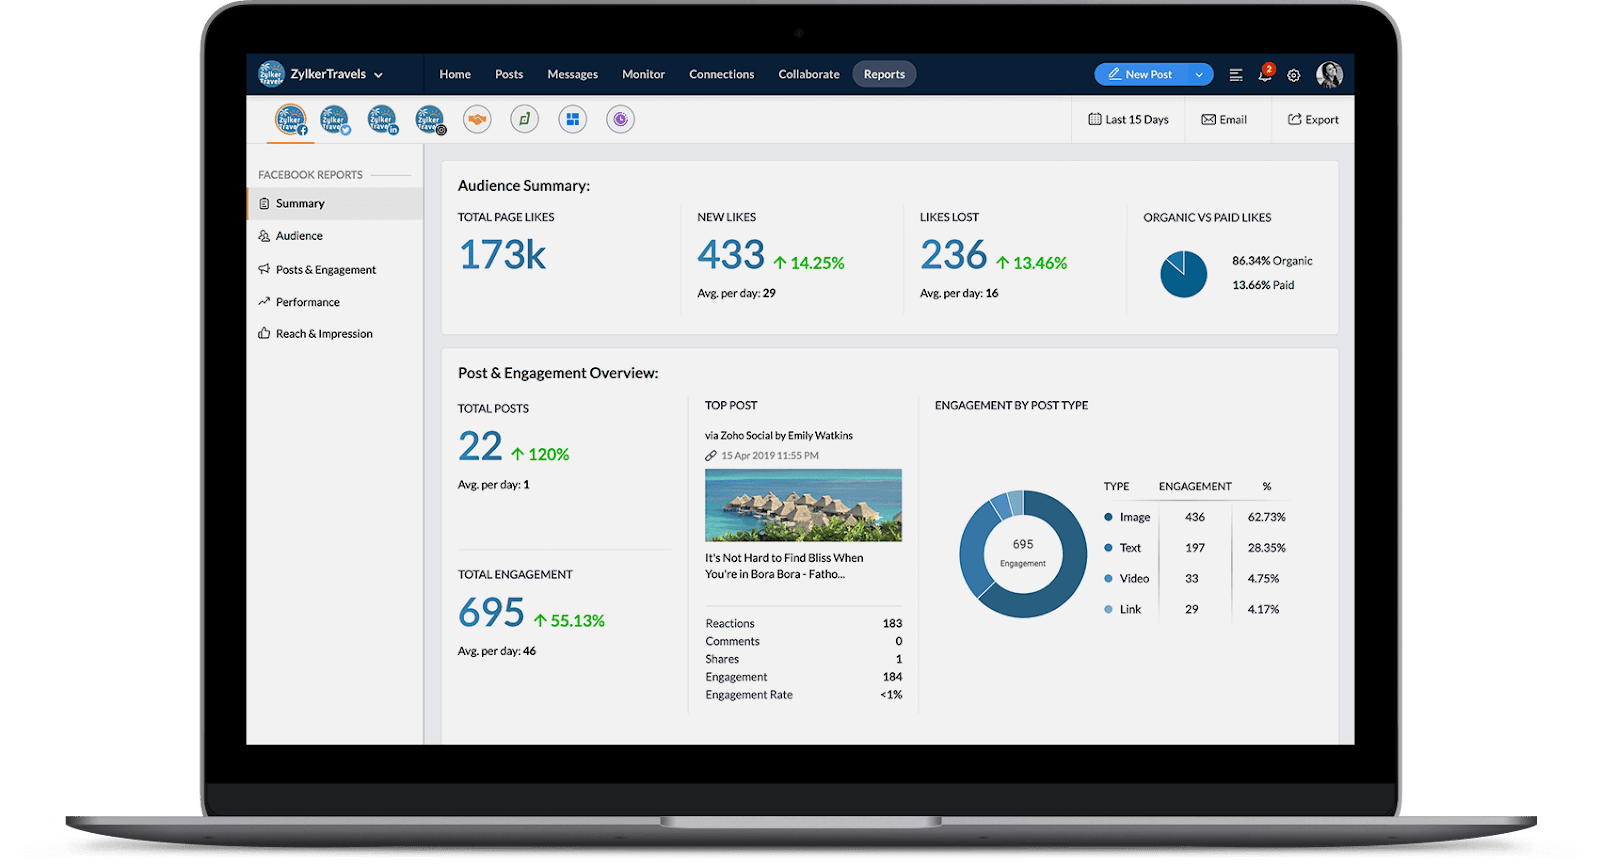Click the link icon beside the top post date
Screen dimensions: 1600x865
coord(711,455)
